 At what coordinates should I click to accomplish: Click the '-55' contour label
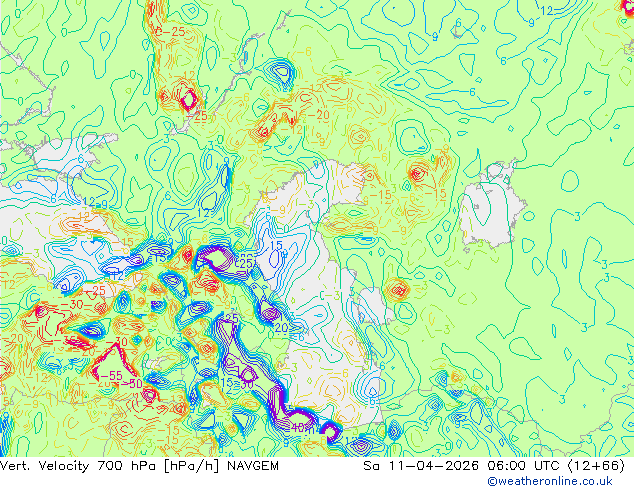click(x=110, y=376)
